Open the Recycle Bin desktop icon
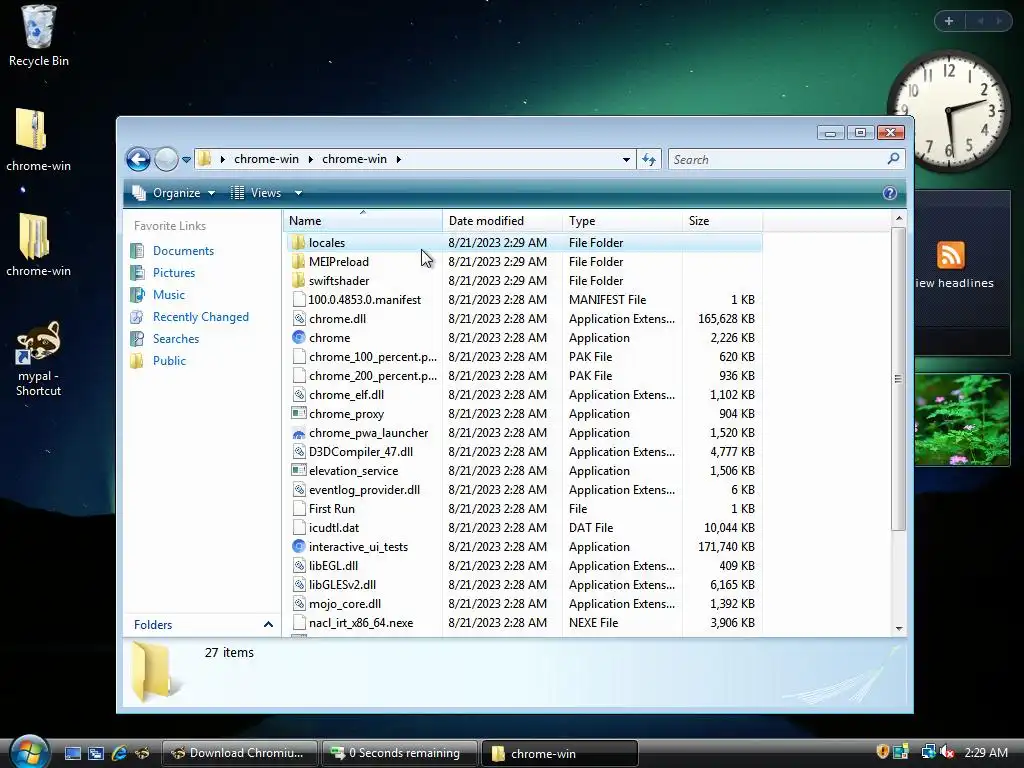This screenshot has width=1024, height=768. click(x=39, y=36)
